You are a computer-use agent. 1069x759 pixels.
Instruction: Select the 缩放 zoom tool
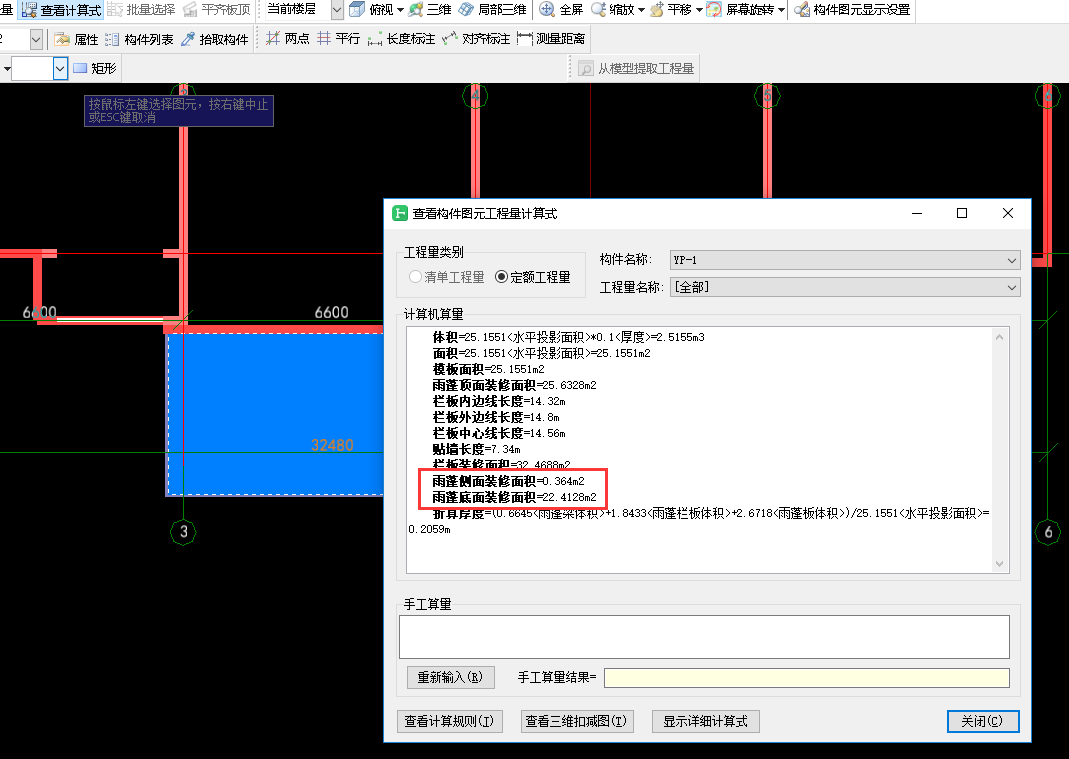click(612, 10)
